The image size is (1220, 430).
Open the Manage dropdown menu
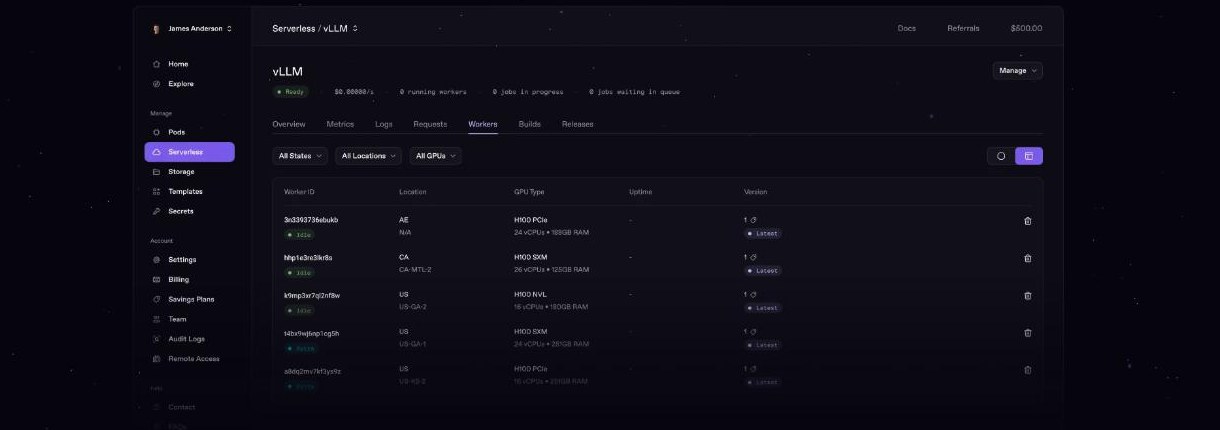pyautogui.click(x=1018, y=71)
